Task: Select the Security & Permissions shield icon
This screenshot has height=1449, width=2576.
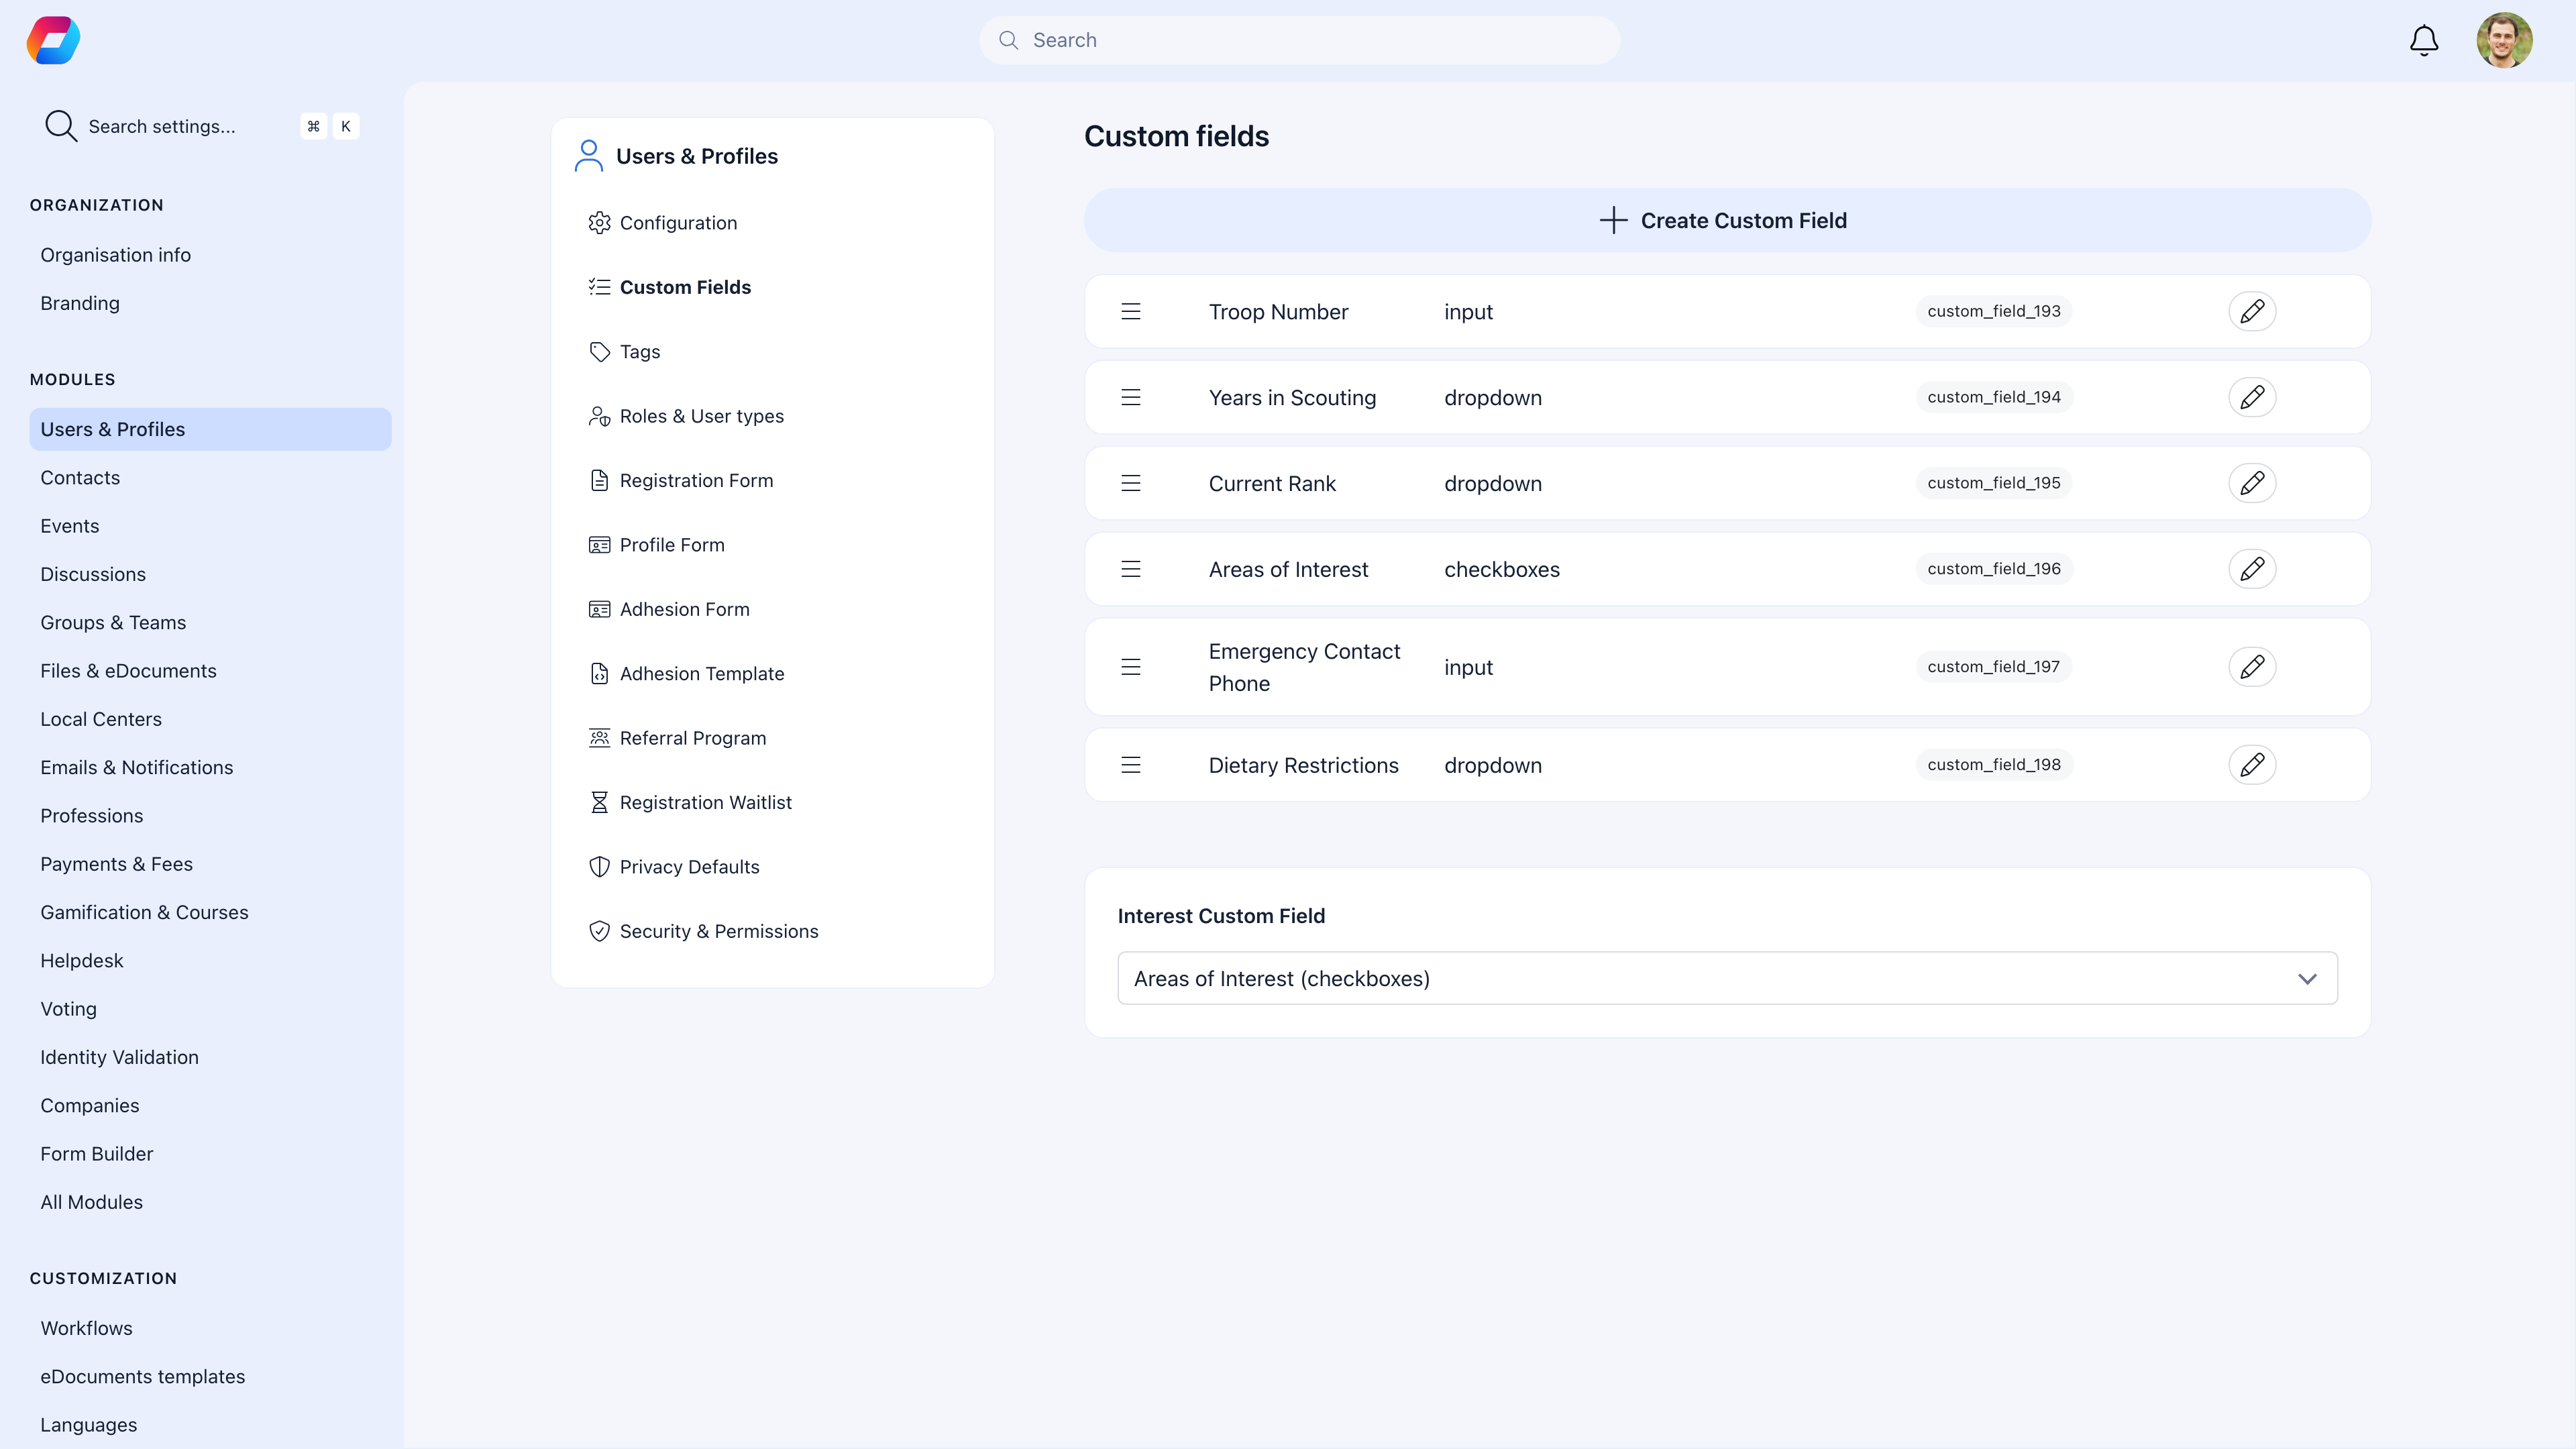Action: [600, 931]
